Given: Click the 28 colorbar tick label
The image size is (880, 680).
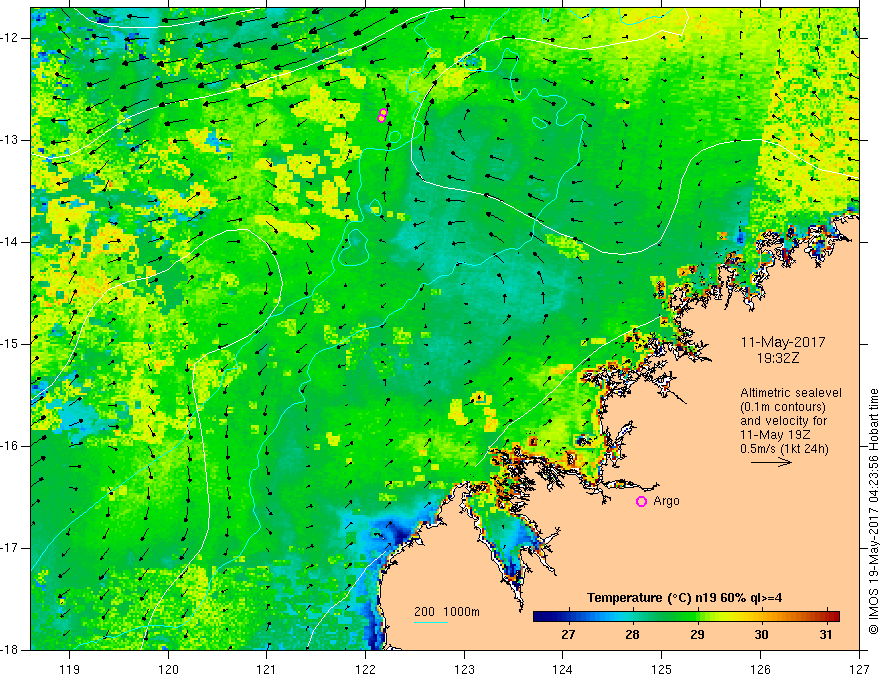Looking at the screenshot, I should (632, 635).
